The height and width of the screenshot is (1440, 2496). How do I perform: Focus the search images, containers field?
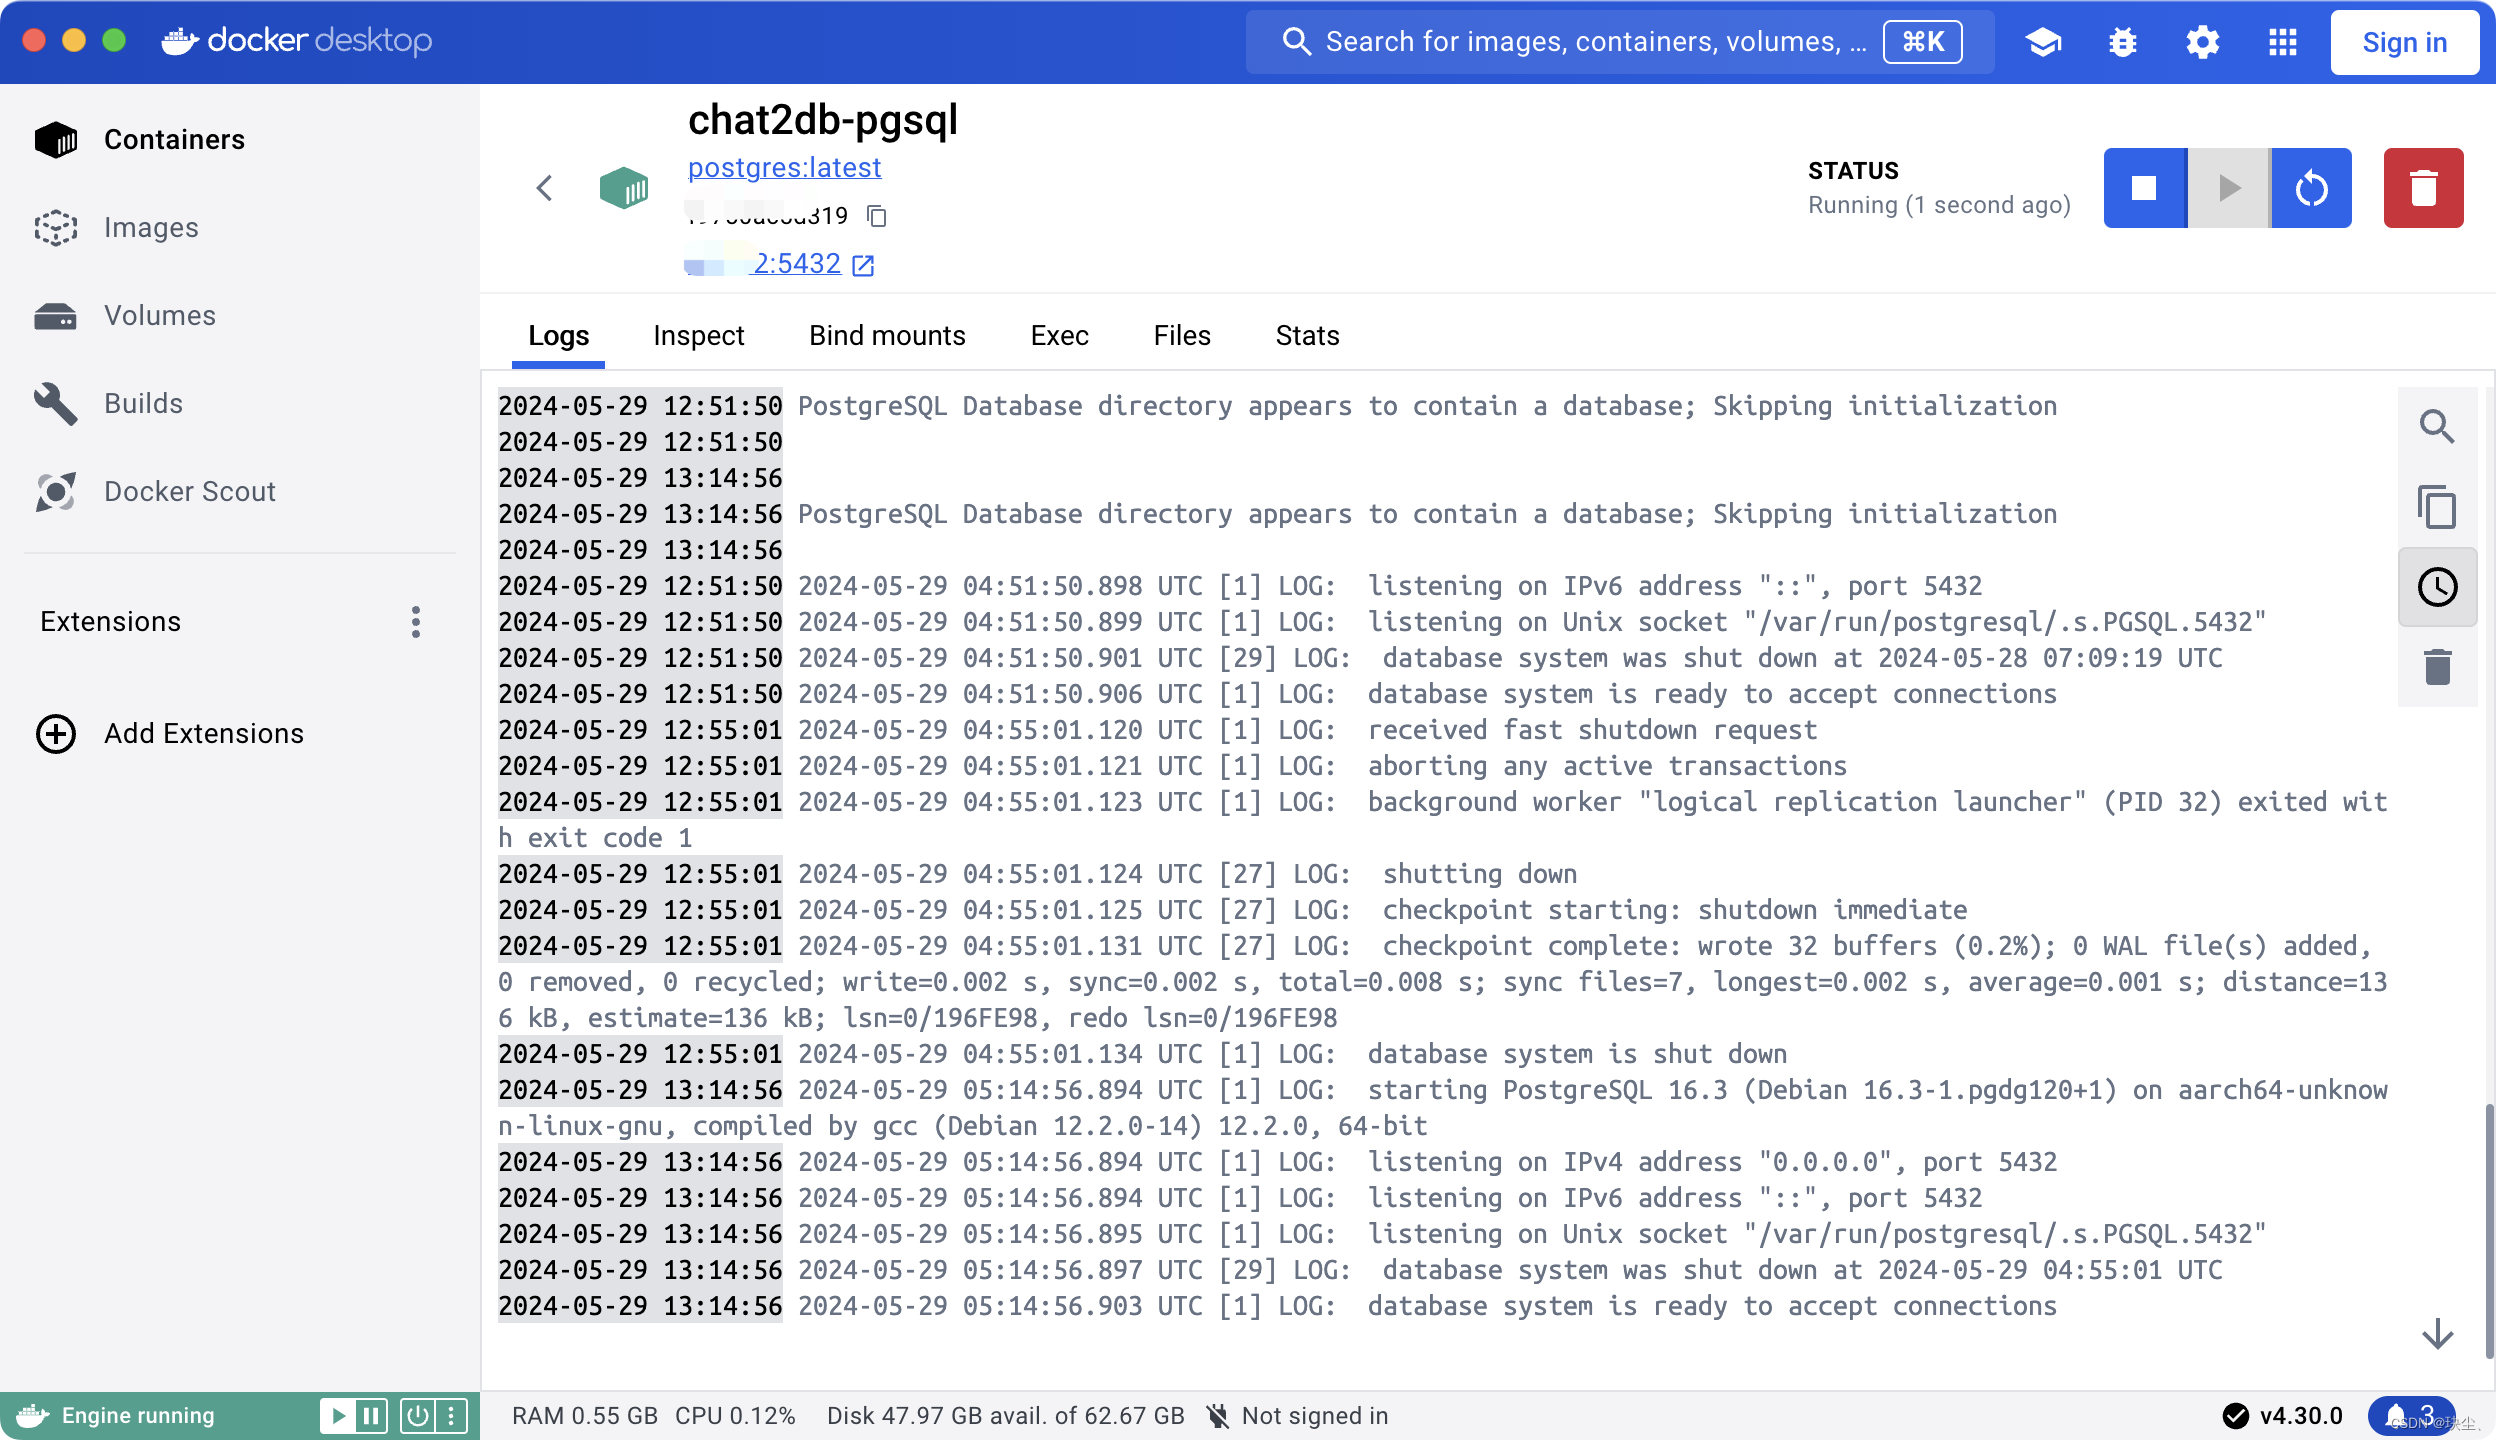tap(1620, 42)
